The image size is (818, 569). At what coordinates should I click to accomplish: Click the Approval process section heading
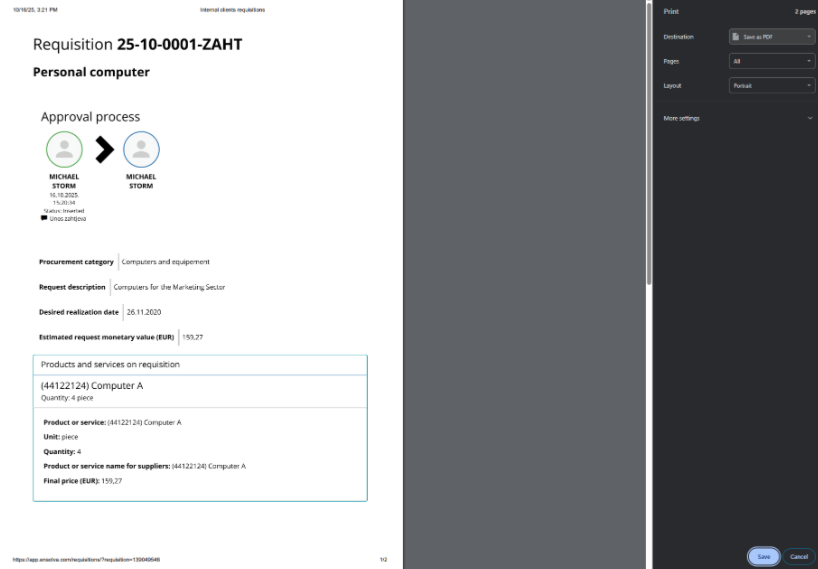(90, 117)
